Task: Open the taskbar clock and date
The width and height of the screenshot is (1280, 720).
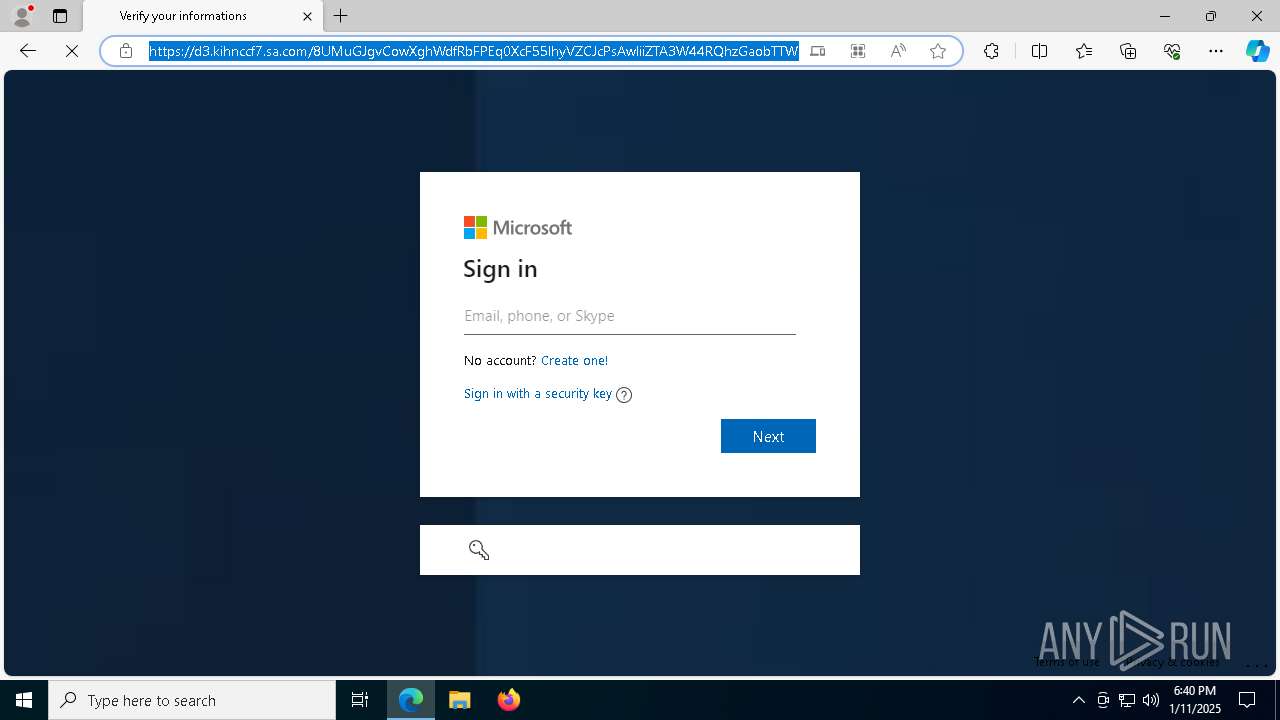Action: click(1195, 700)
